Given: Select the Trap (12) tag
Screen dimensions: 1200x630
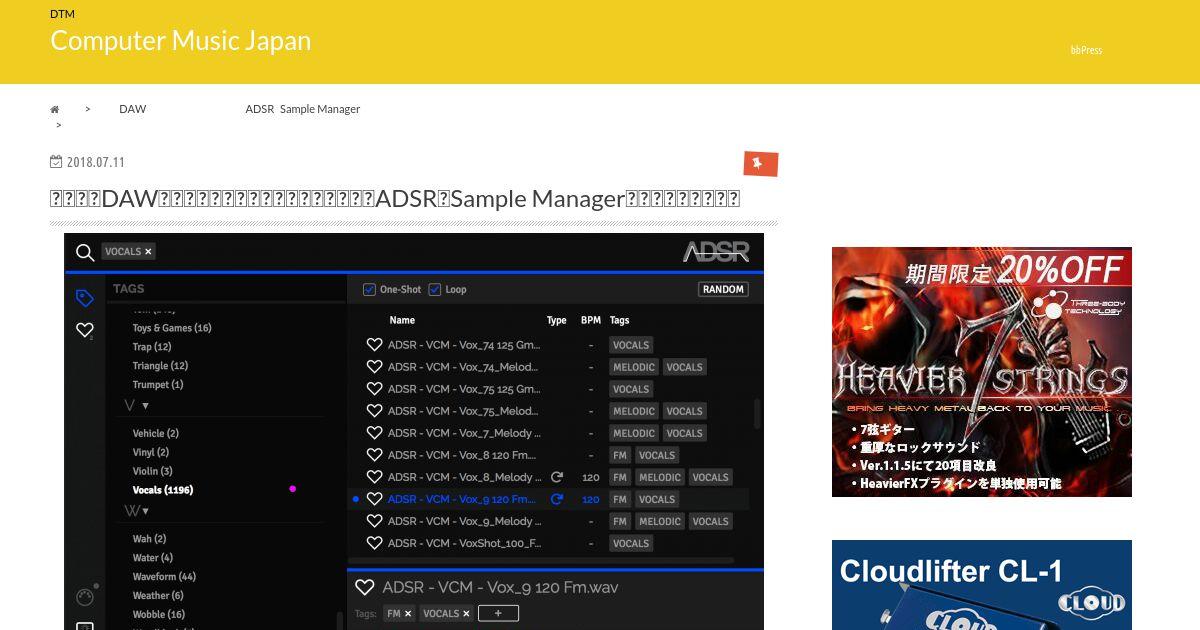Looking at the screenshot, I should (x=152, y=347).
